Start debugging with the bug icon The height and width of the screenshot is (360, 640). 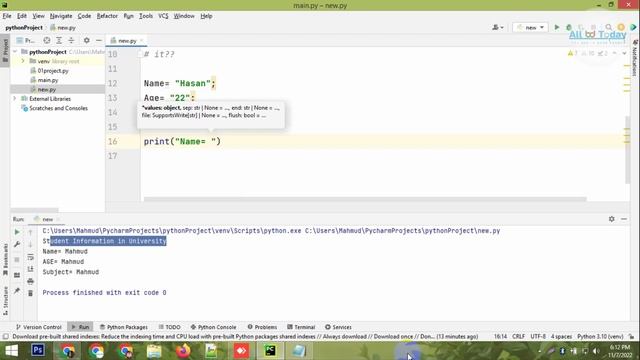[569, 27]
